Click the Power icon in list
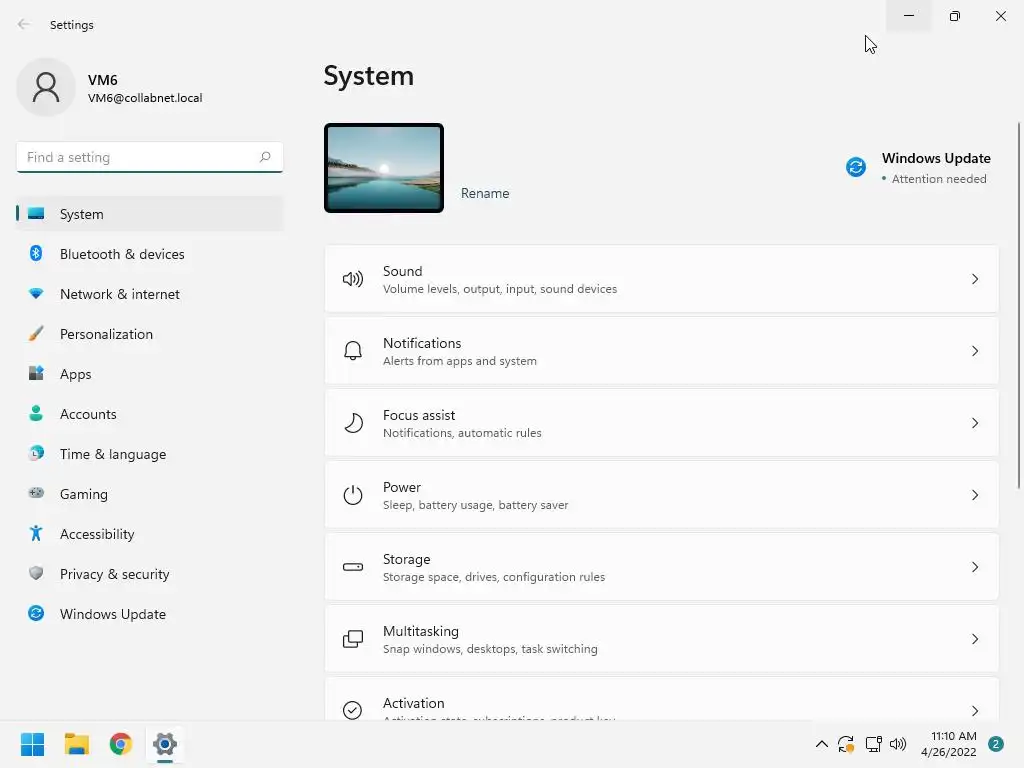Image resolution: width=1024 pixels, height=768 pixels. [353, 495]
